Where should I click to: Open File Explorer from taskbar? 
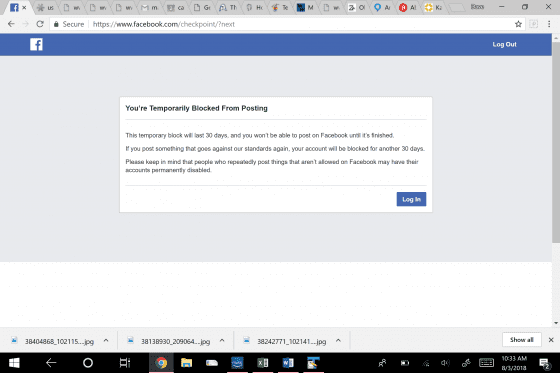pyautogui.click(x=186, y=363)
